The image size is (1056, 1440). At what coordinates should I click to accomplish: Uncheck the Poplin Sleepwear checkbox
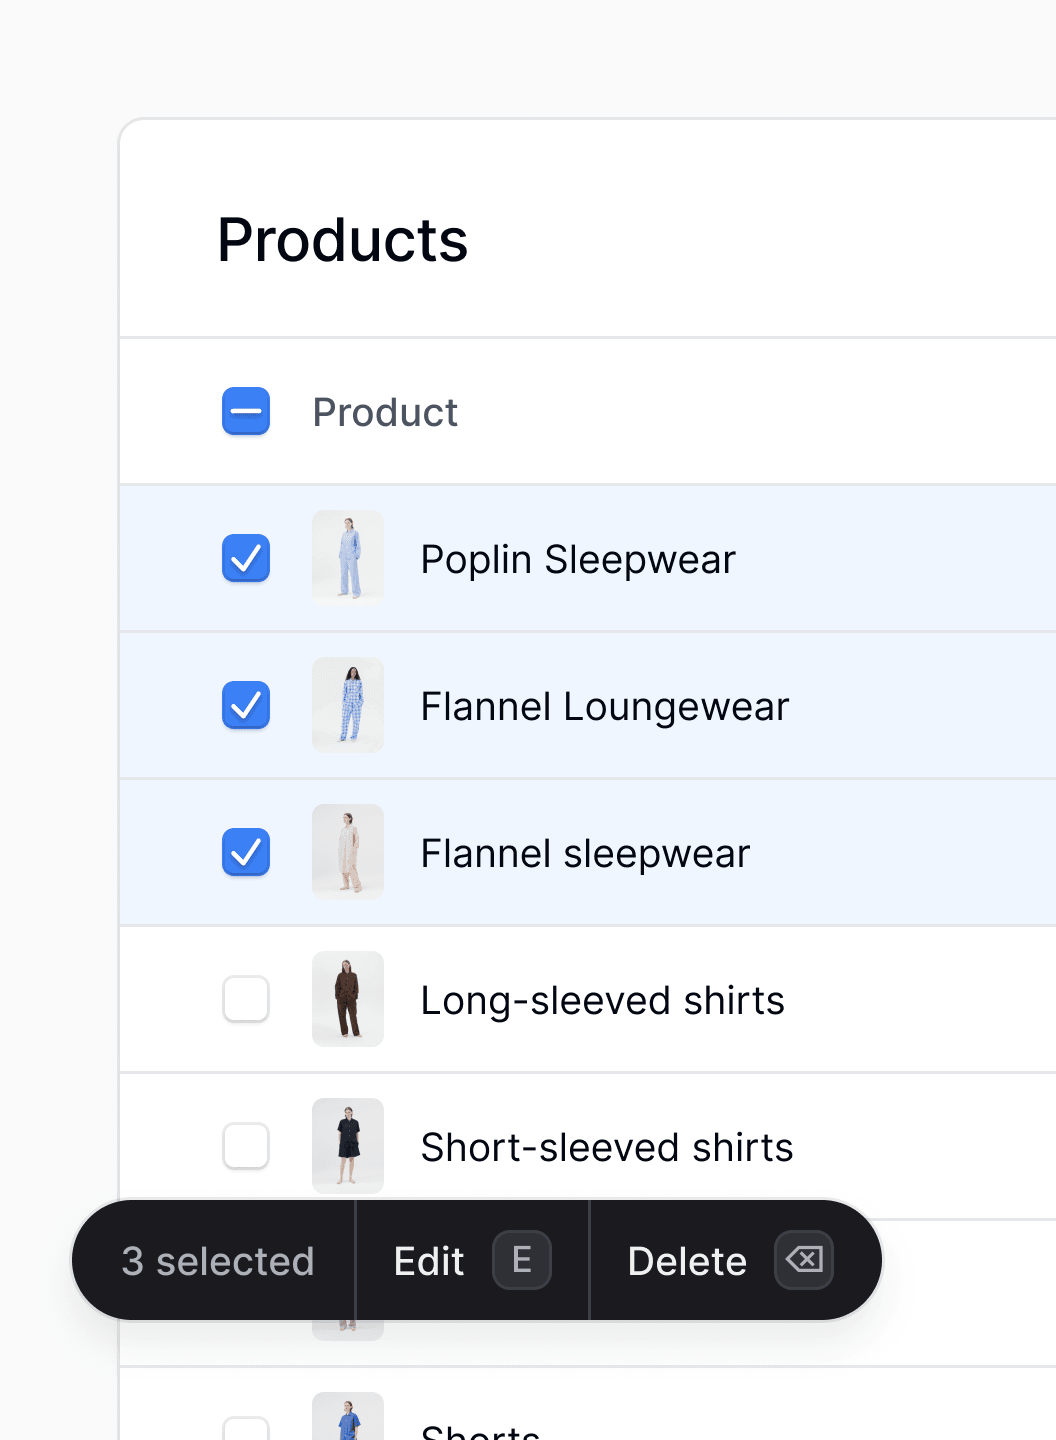[x=246, y=558]
